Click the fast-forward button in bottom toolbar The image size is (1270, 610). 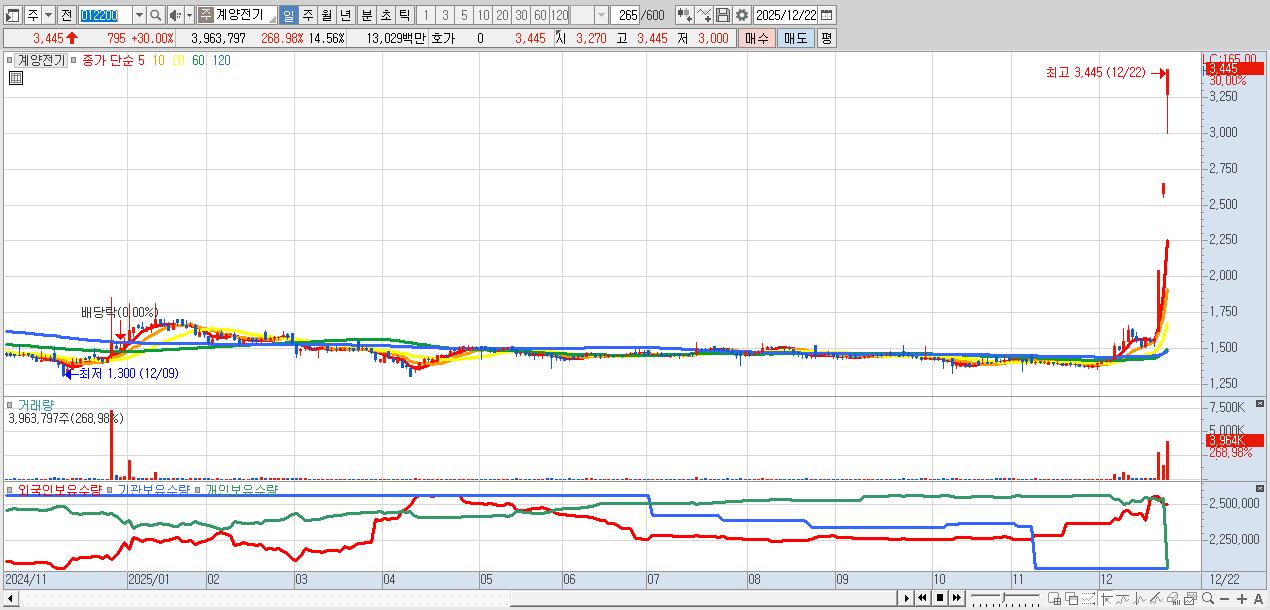coord(956,598)
